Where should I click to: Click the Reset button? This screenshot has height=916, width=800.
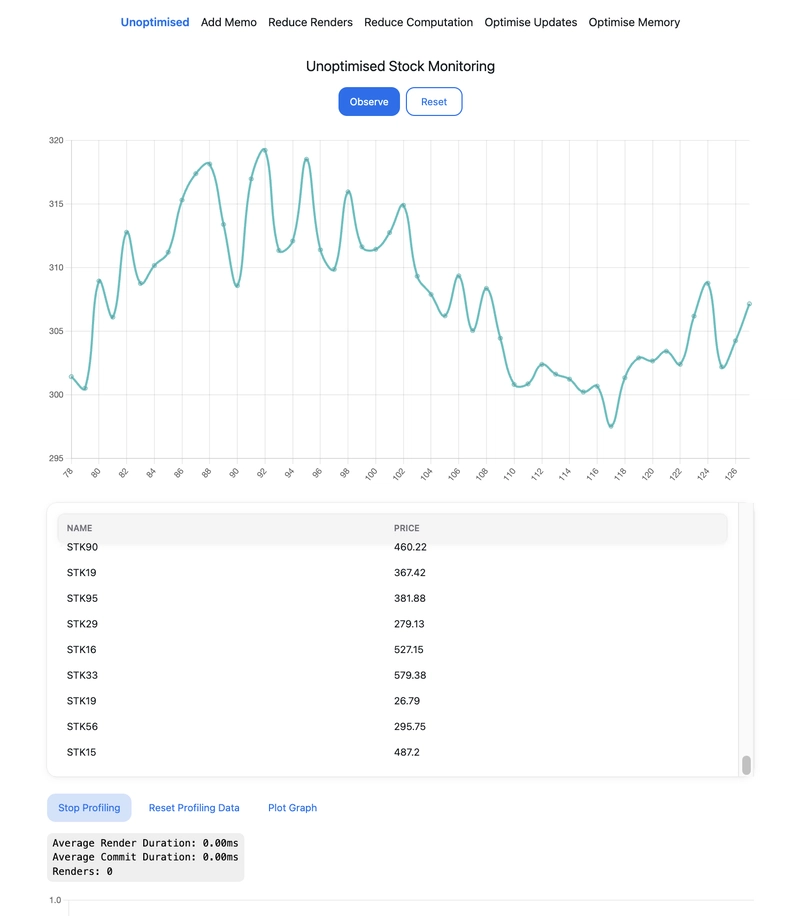(434, 102)
